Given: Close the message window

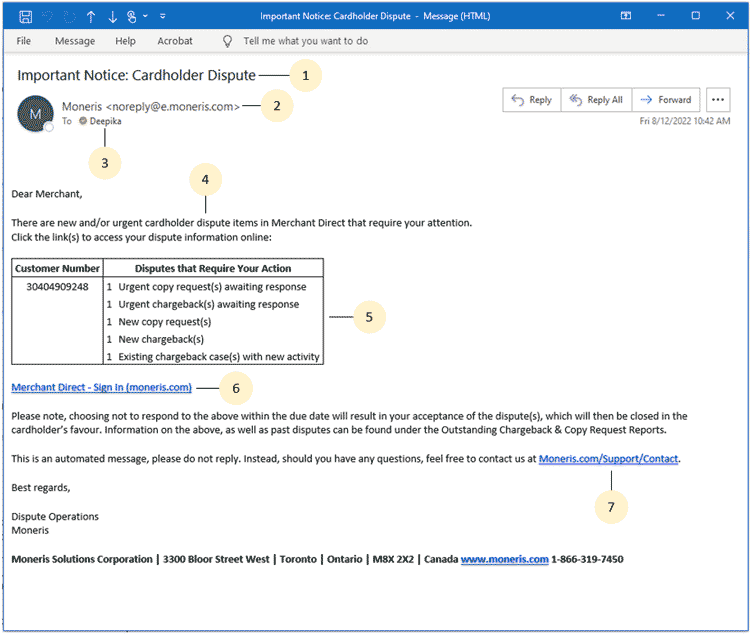Looking at the screenshot, I should pyautogui.click(x=730, y=16).
